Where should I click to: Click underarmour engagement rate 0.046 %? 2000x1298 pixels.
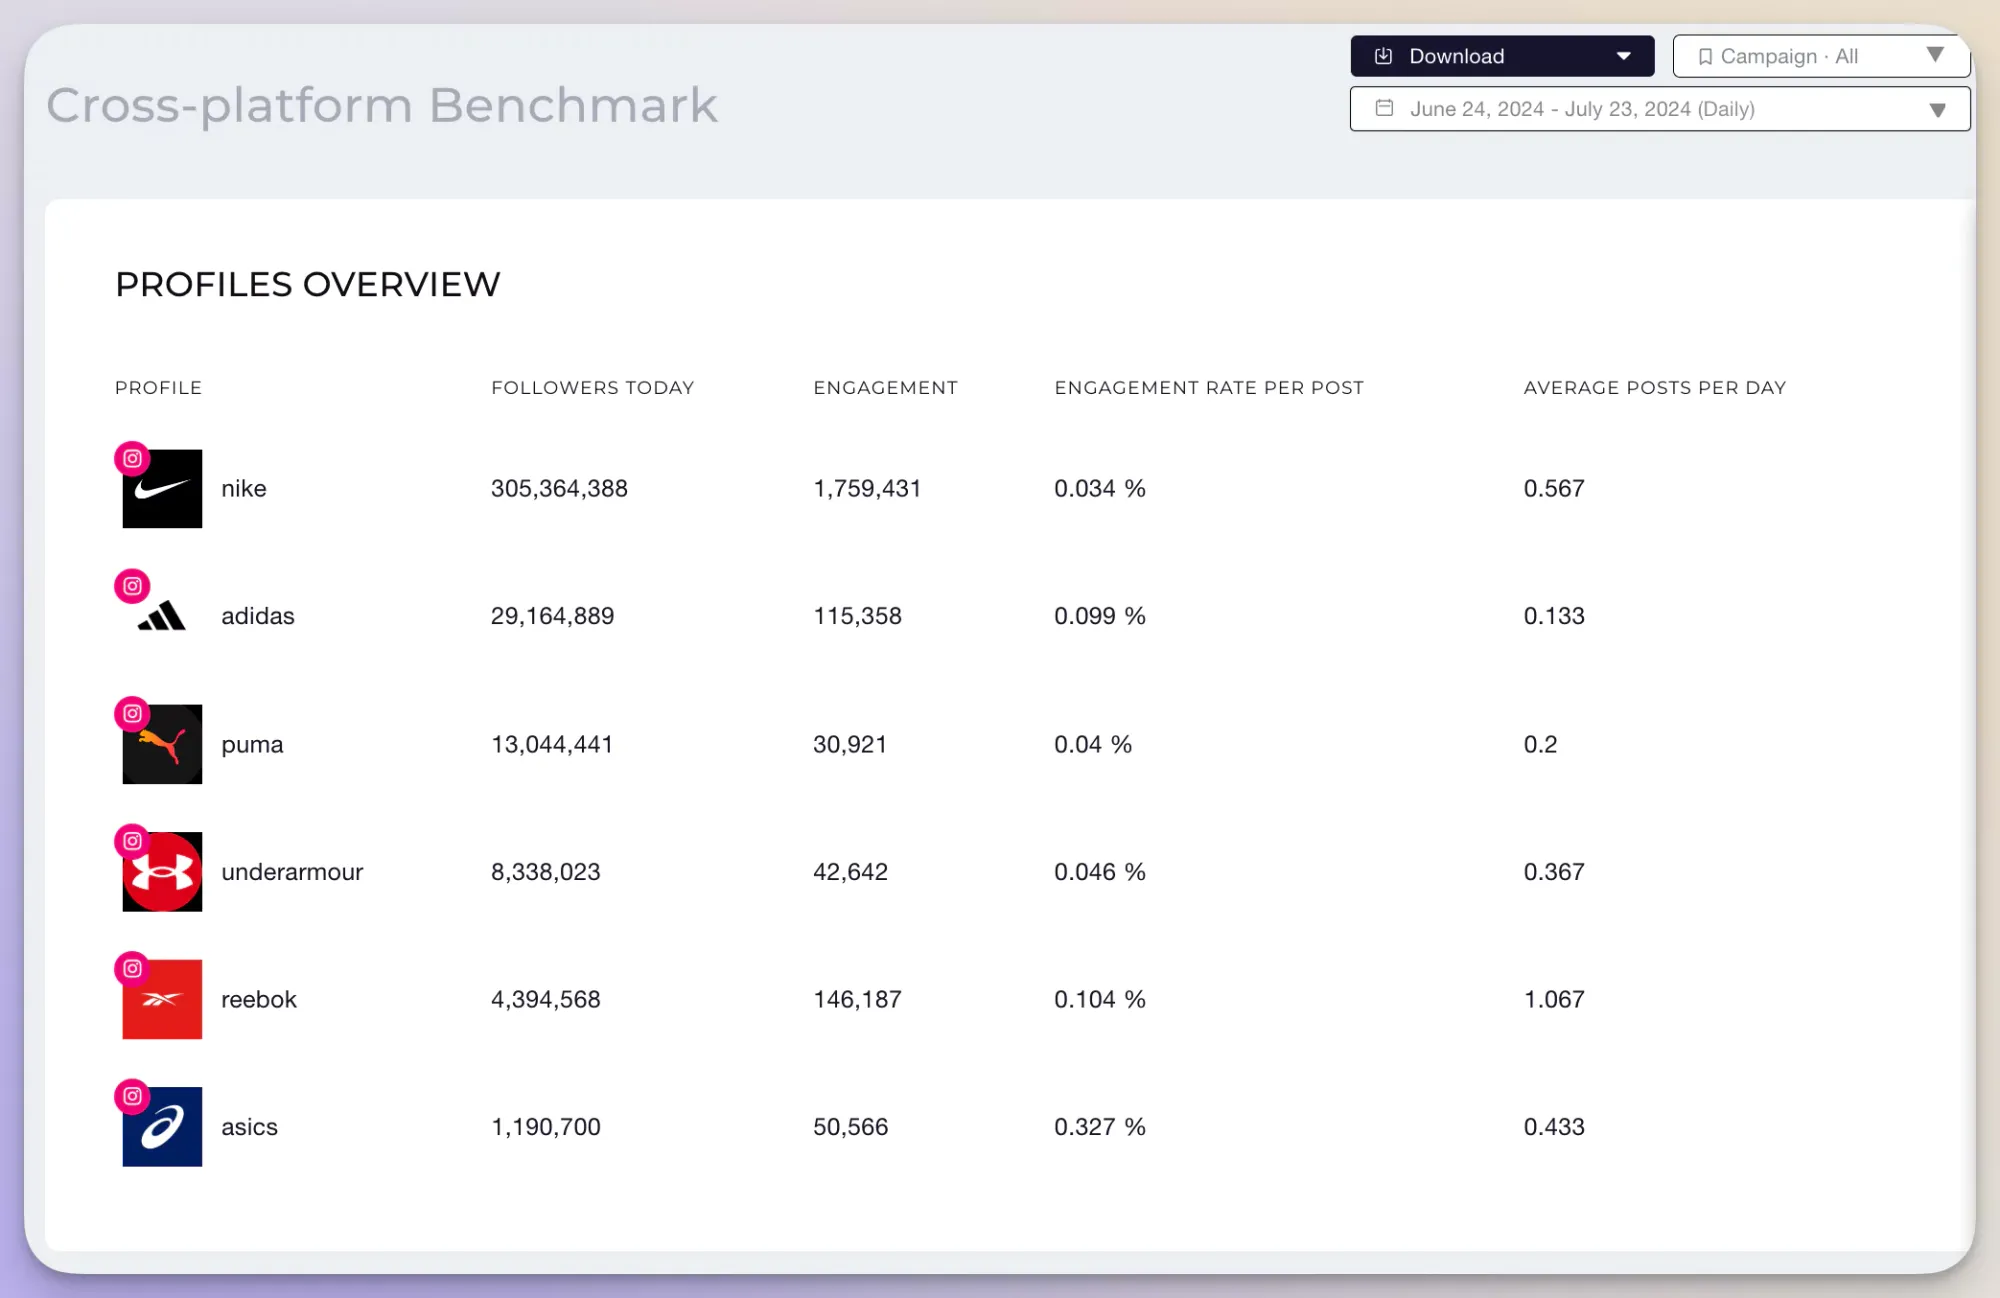[1100, 872]
